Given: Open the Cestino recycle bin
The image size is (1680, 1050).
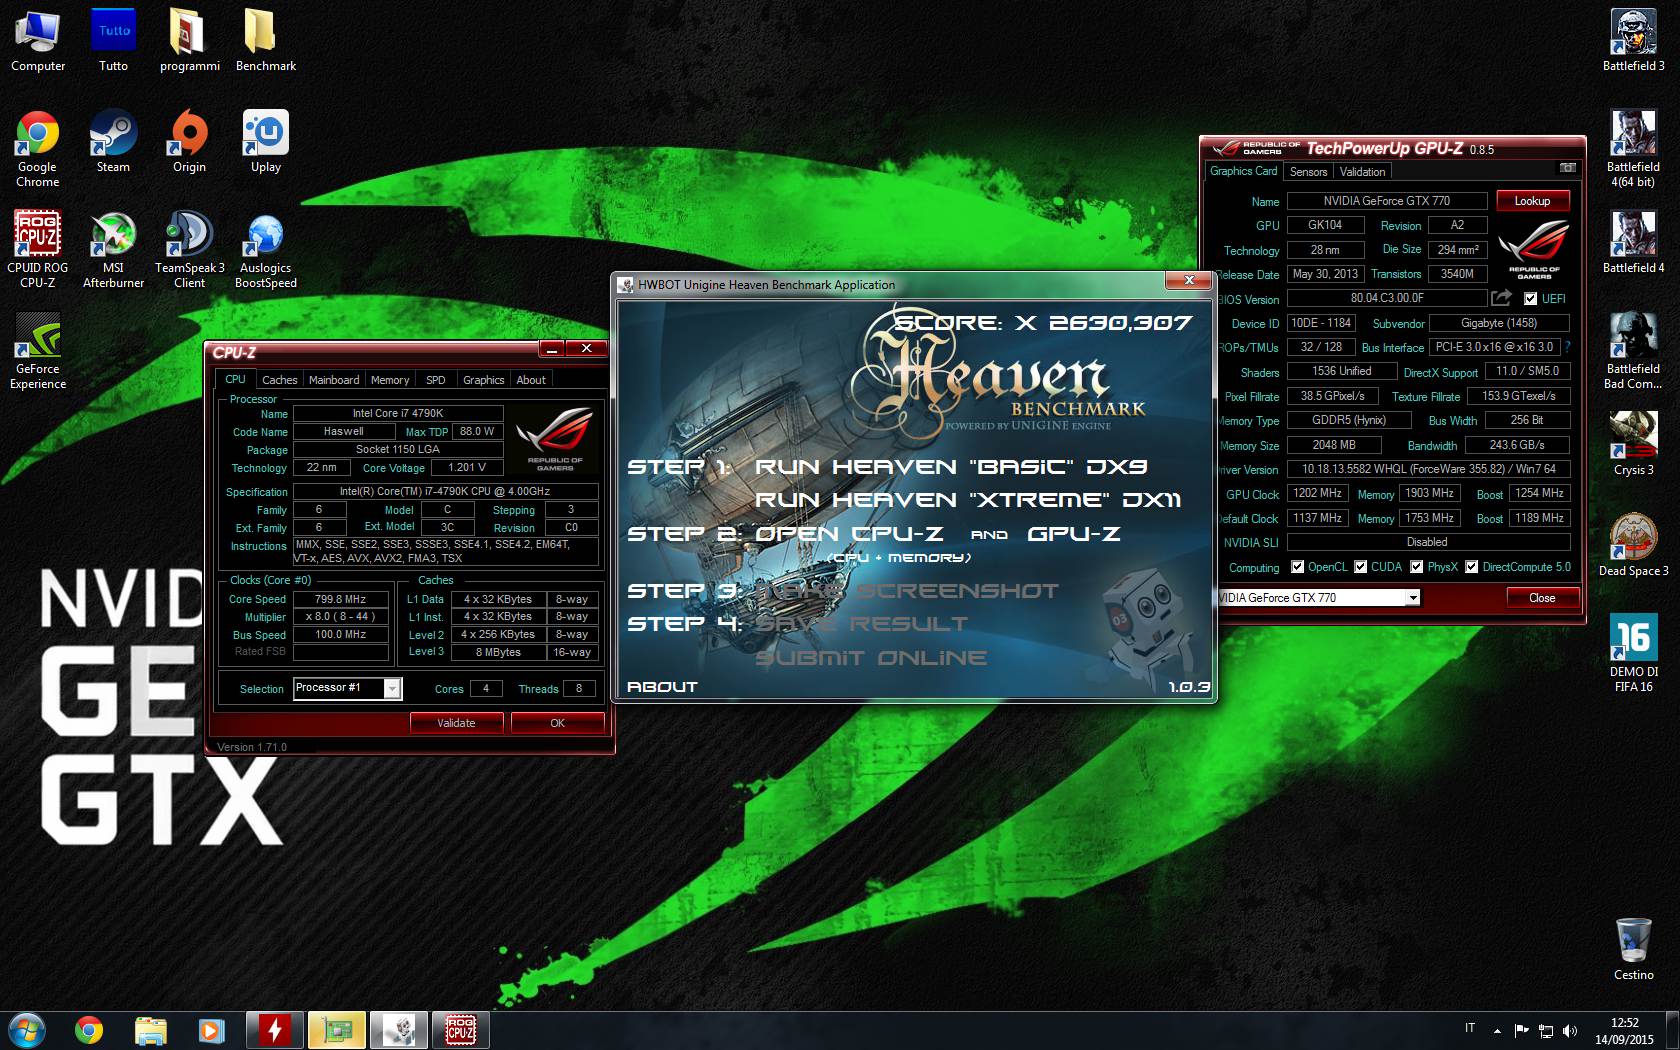Looking at the screenshot, I should point(1633,950).
